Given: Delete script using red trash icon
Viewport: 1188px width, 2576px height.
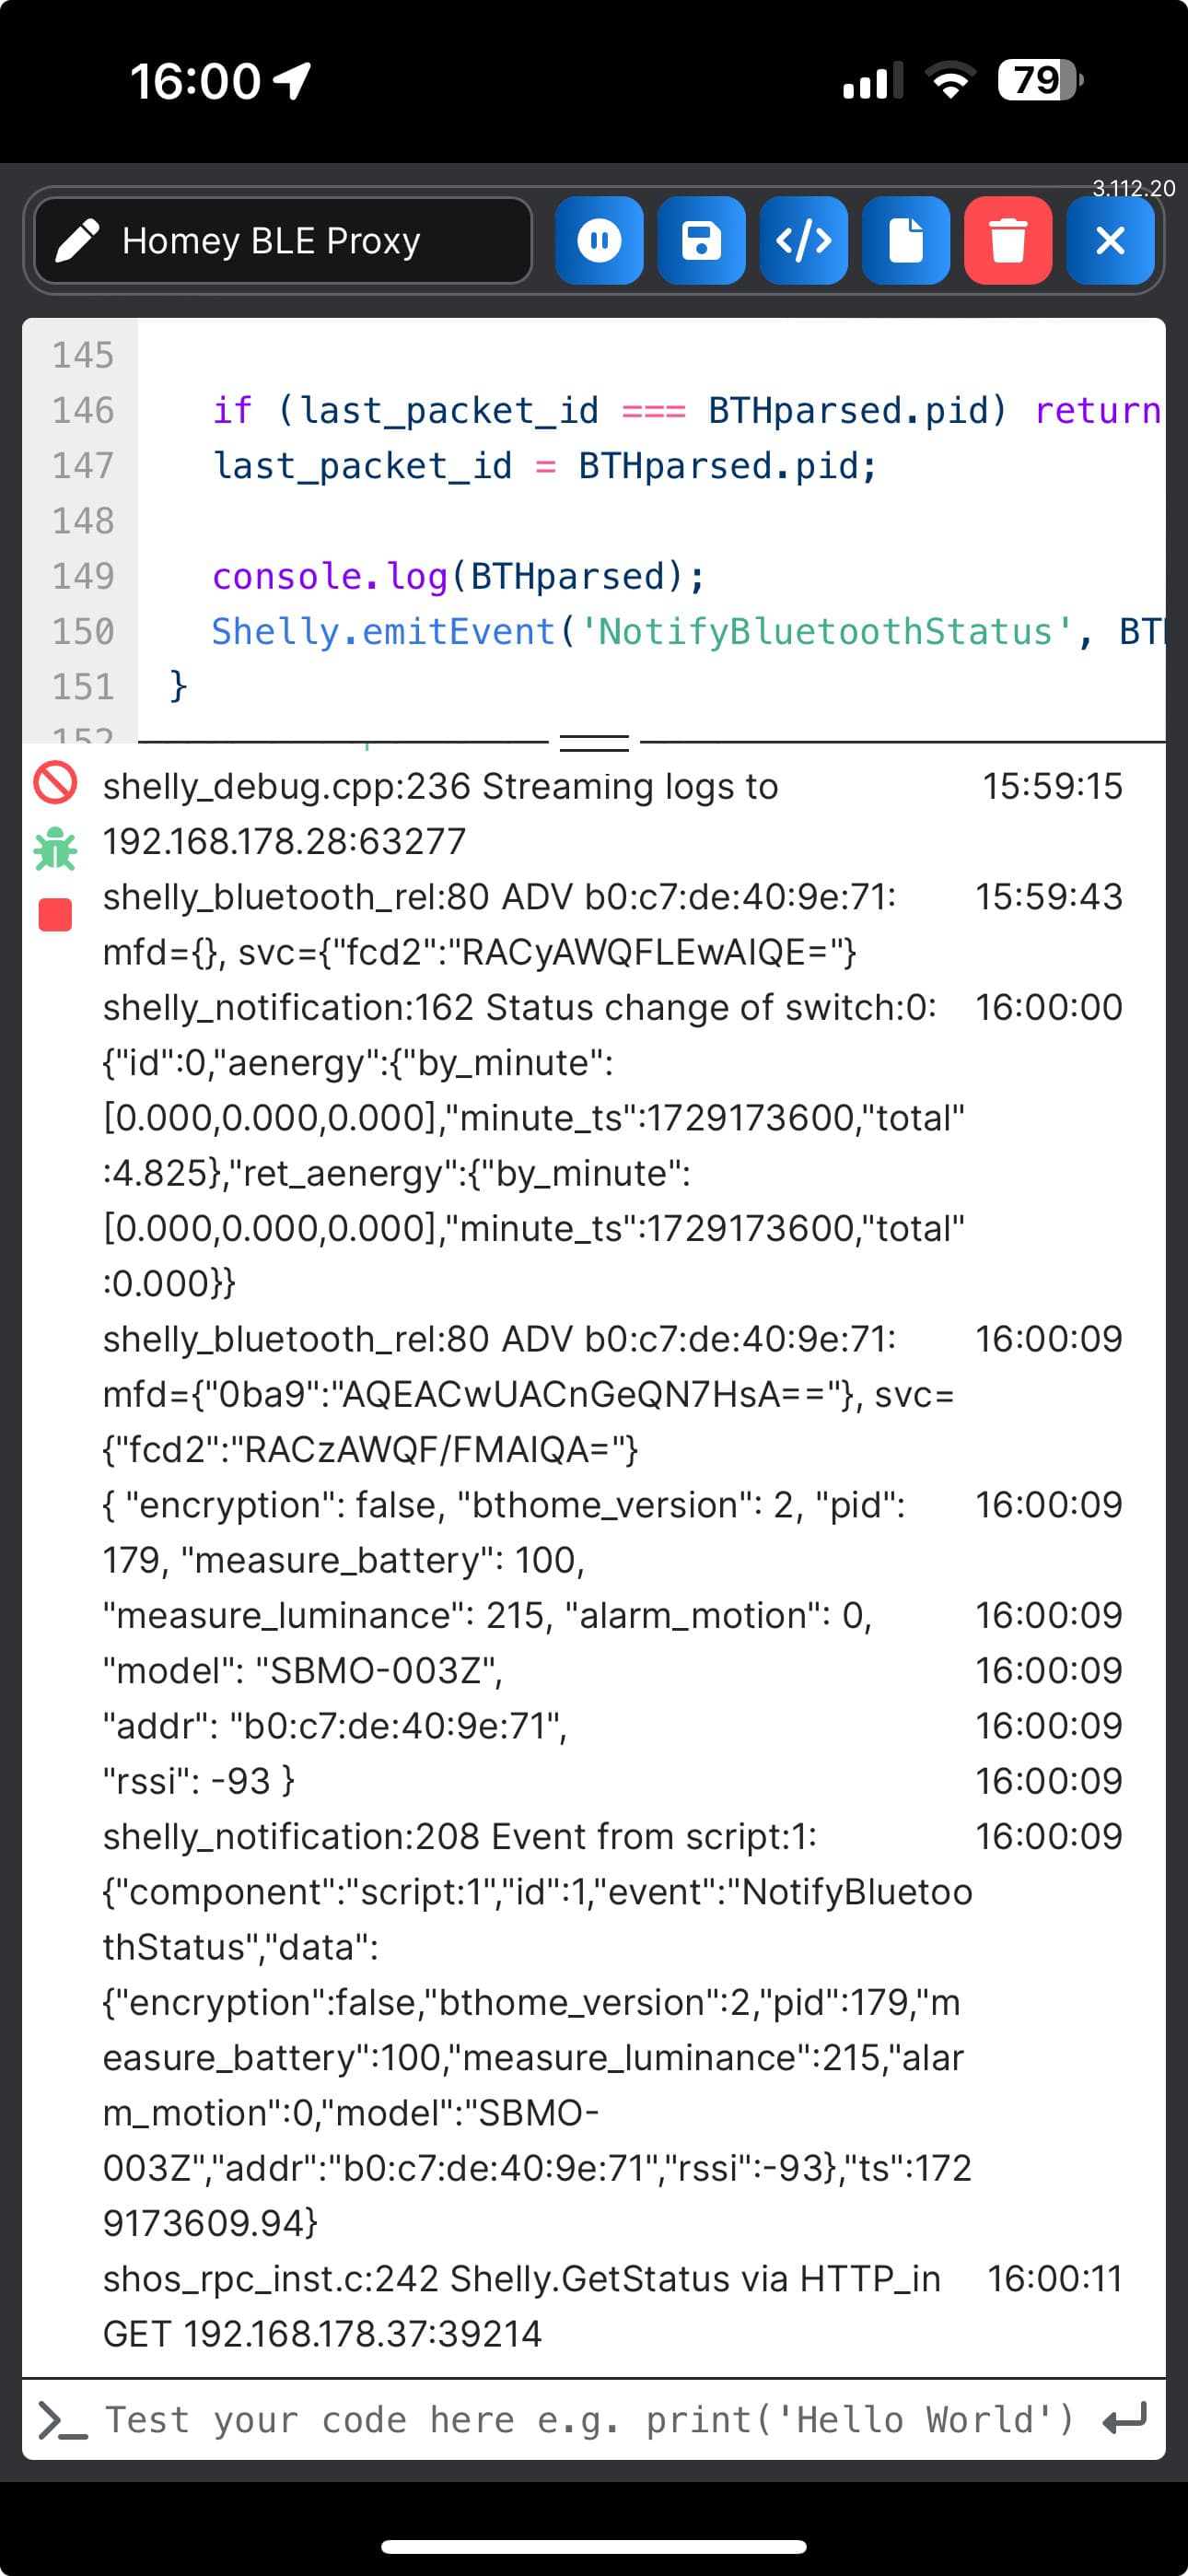Looking at the screenshot, I should point(1007,241).
